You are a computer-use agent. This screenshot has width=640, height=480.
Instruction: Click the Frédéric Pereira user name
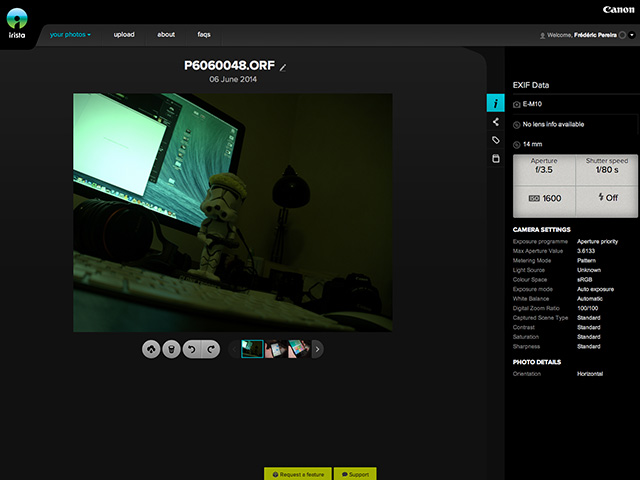point(595,35)
